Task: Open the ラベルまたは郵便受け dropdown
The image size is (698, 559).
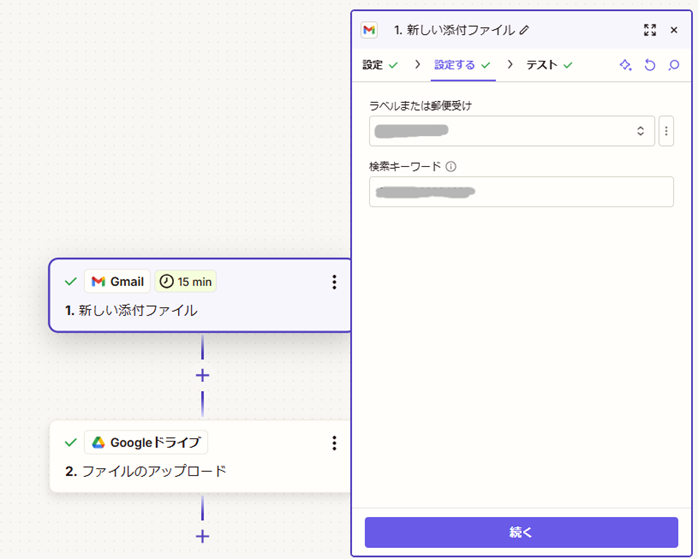Action: tap(511, 131)
